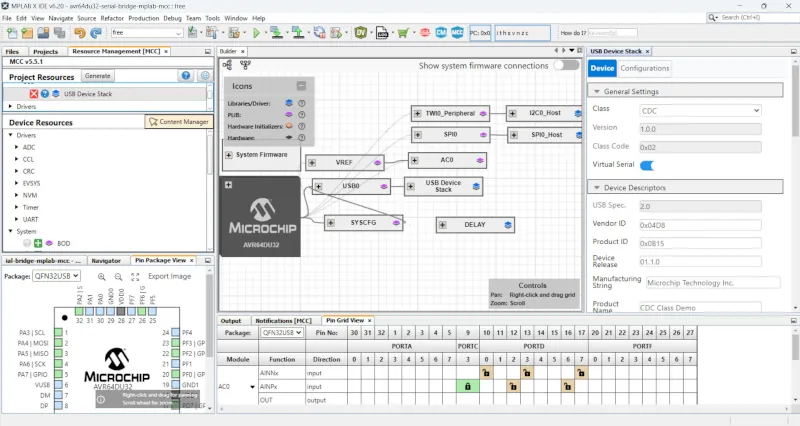Click the shopping cart toolbar icon
The image size is (800, 426).
click(x=403, y=33)
